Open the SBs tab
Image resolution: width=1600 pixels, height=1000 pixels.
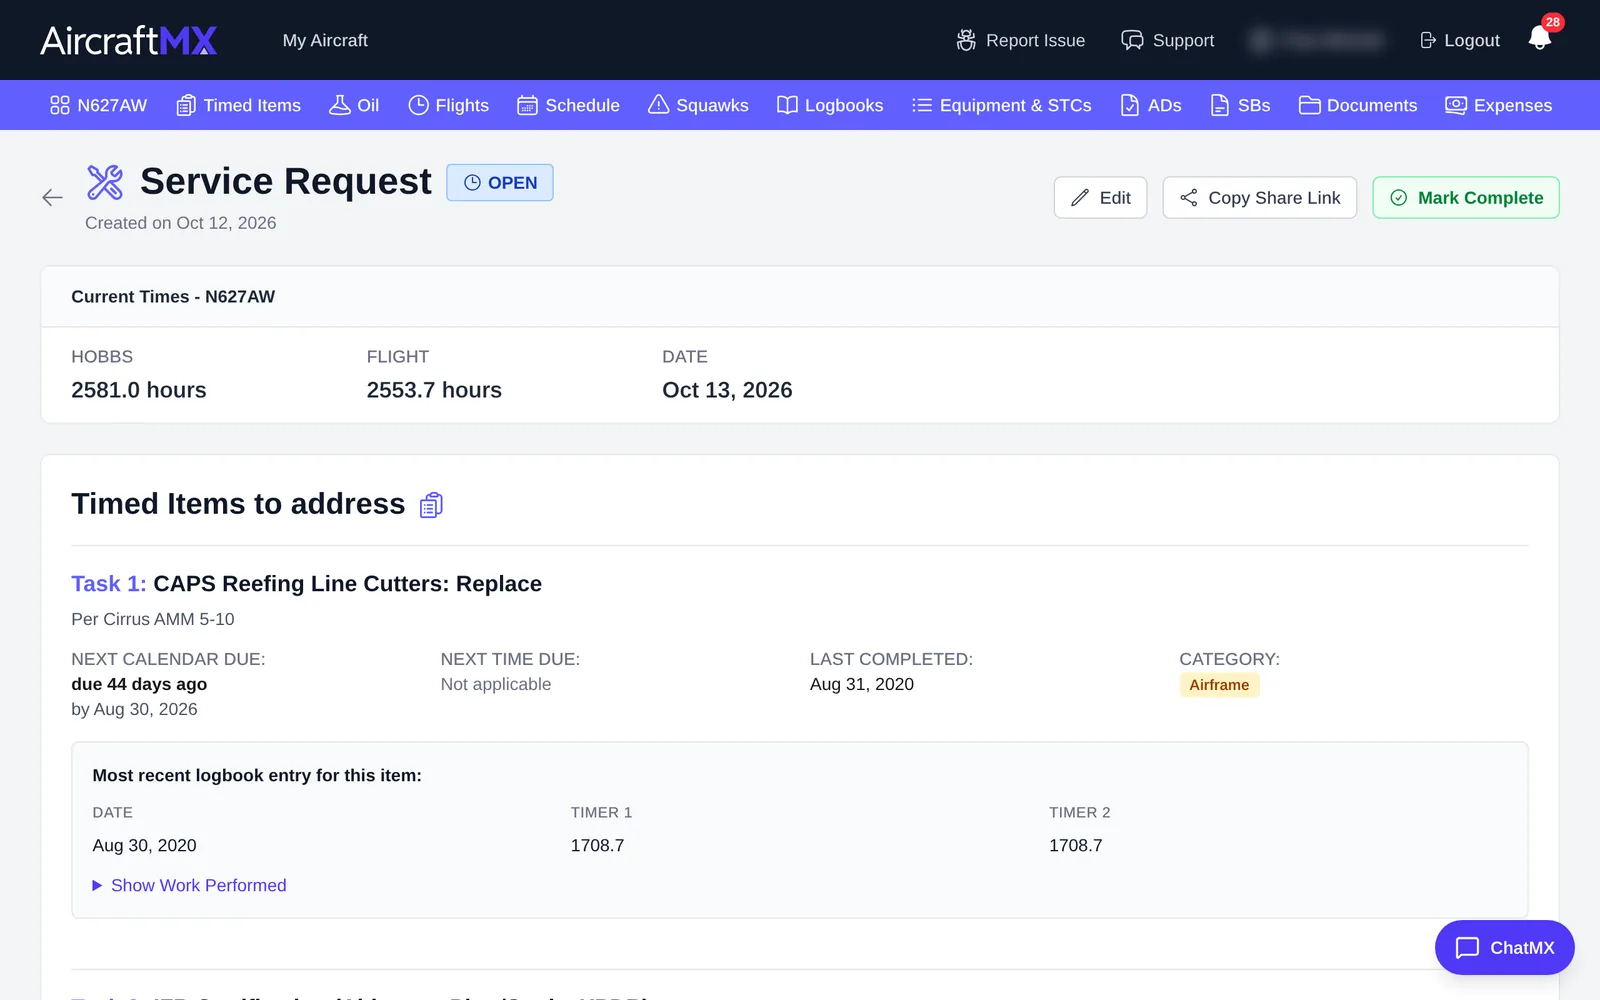click(1240, 105)
